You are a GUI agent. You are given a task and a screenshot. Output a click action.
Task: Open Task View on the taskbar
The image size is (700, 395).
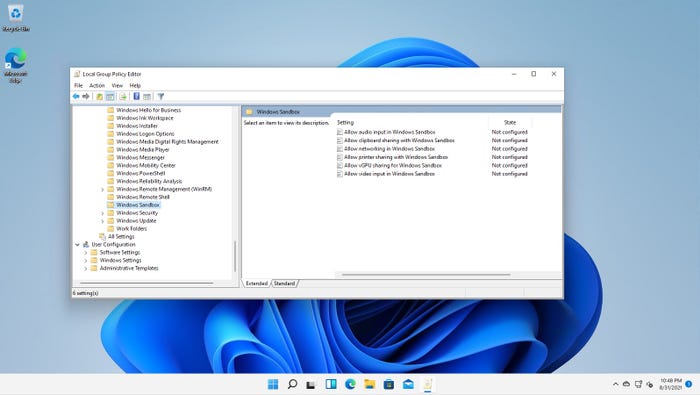[x=311, y=384]
